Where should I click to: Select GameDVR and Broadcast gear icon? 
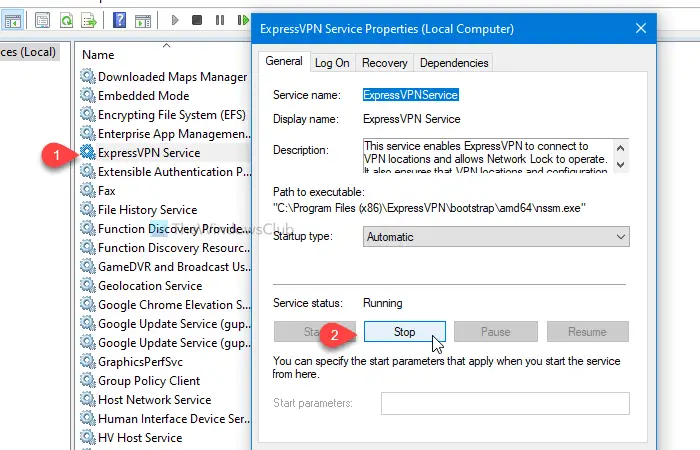tap(88, 266)
